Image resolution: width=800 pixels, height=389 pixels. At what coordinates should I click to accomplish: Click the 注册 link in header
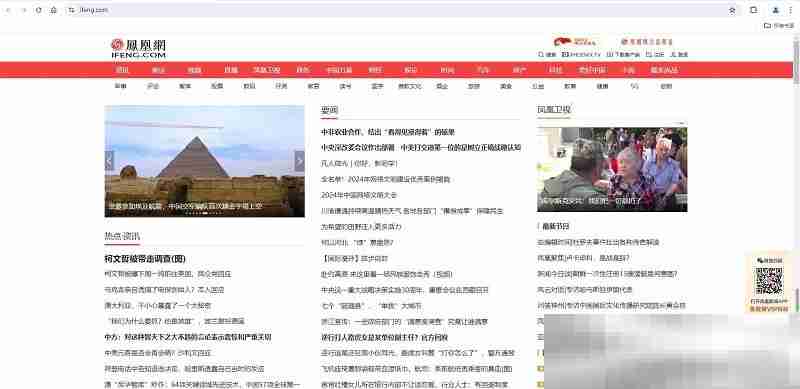coord(655,55)
